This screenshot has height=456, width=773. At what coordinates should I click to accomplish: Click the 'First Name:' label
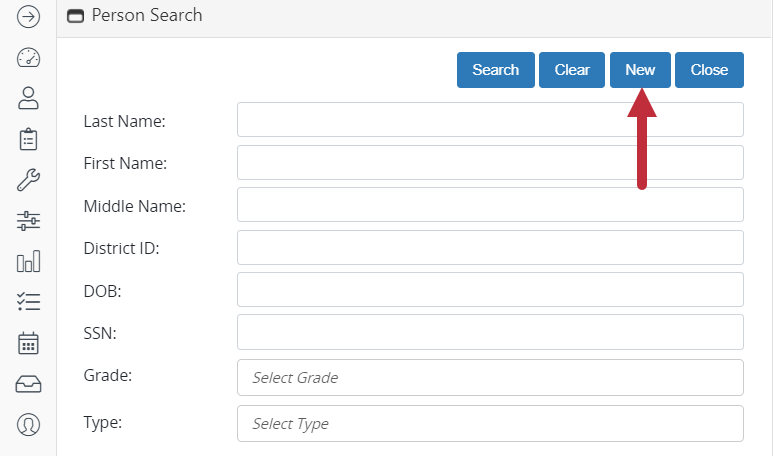point(125,163)
